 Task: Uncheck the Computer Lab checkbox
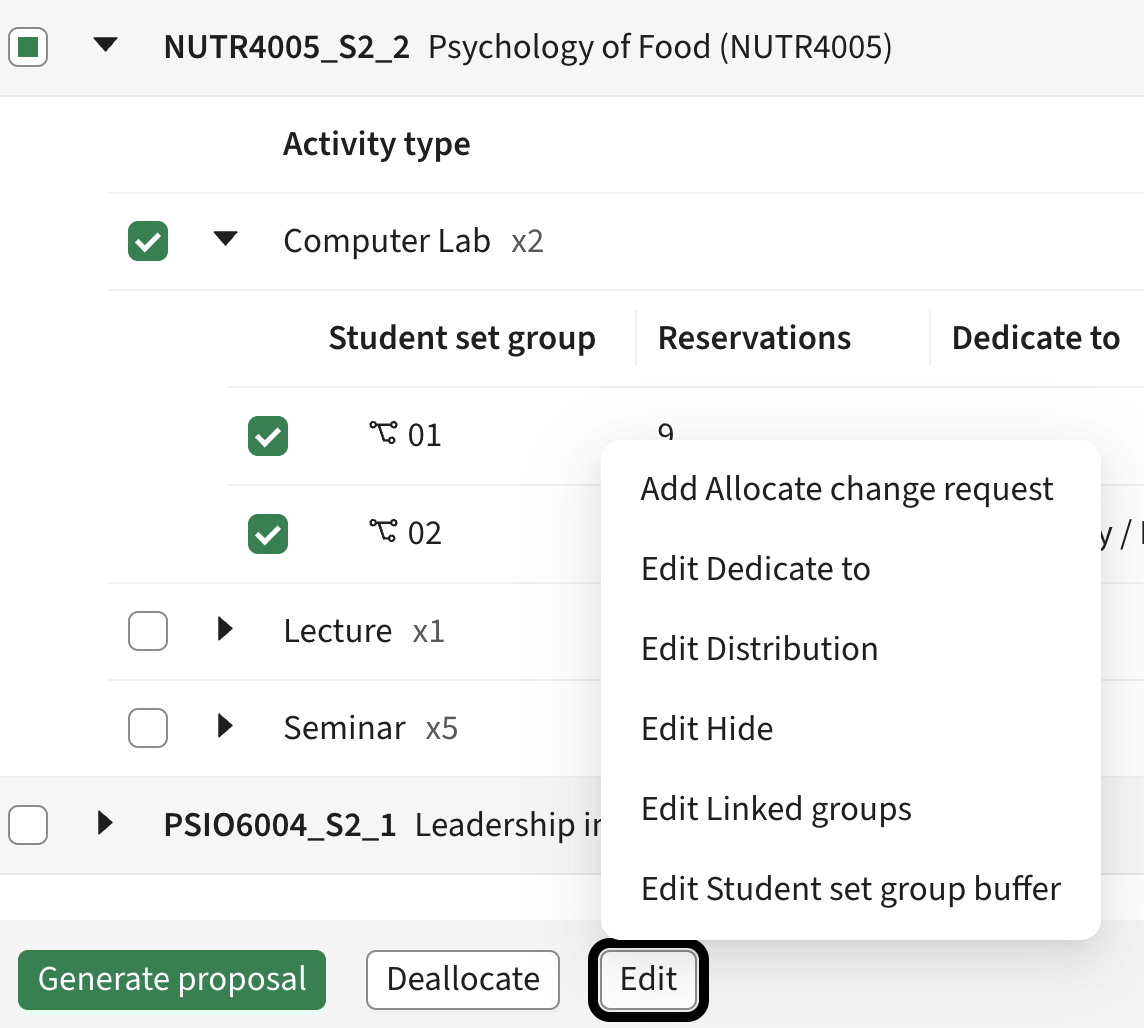point(148,241)
